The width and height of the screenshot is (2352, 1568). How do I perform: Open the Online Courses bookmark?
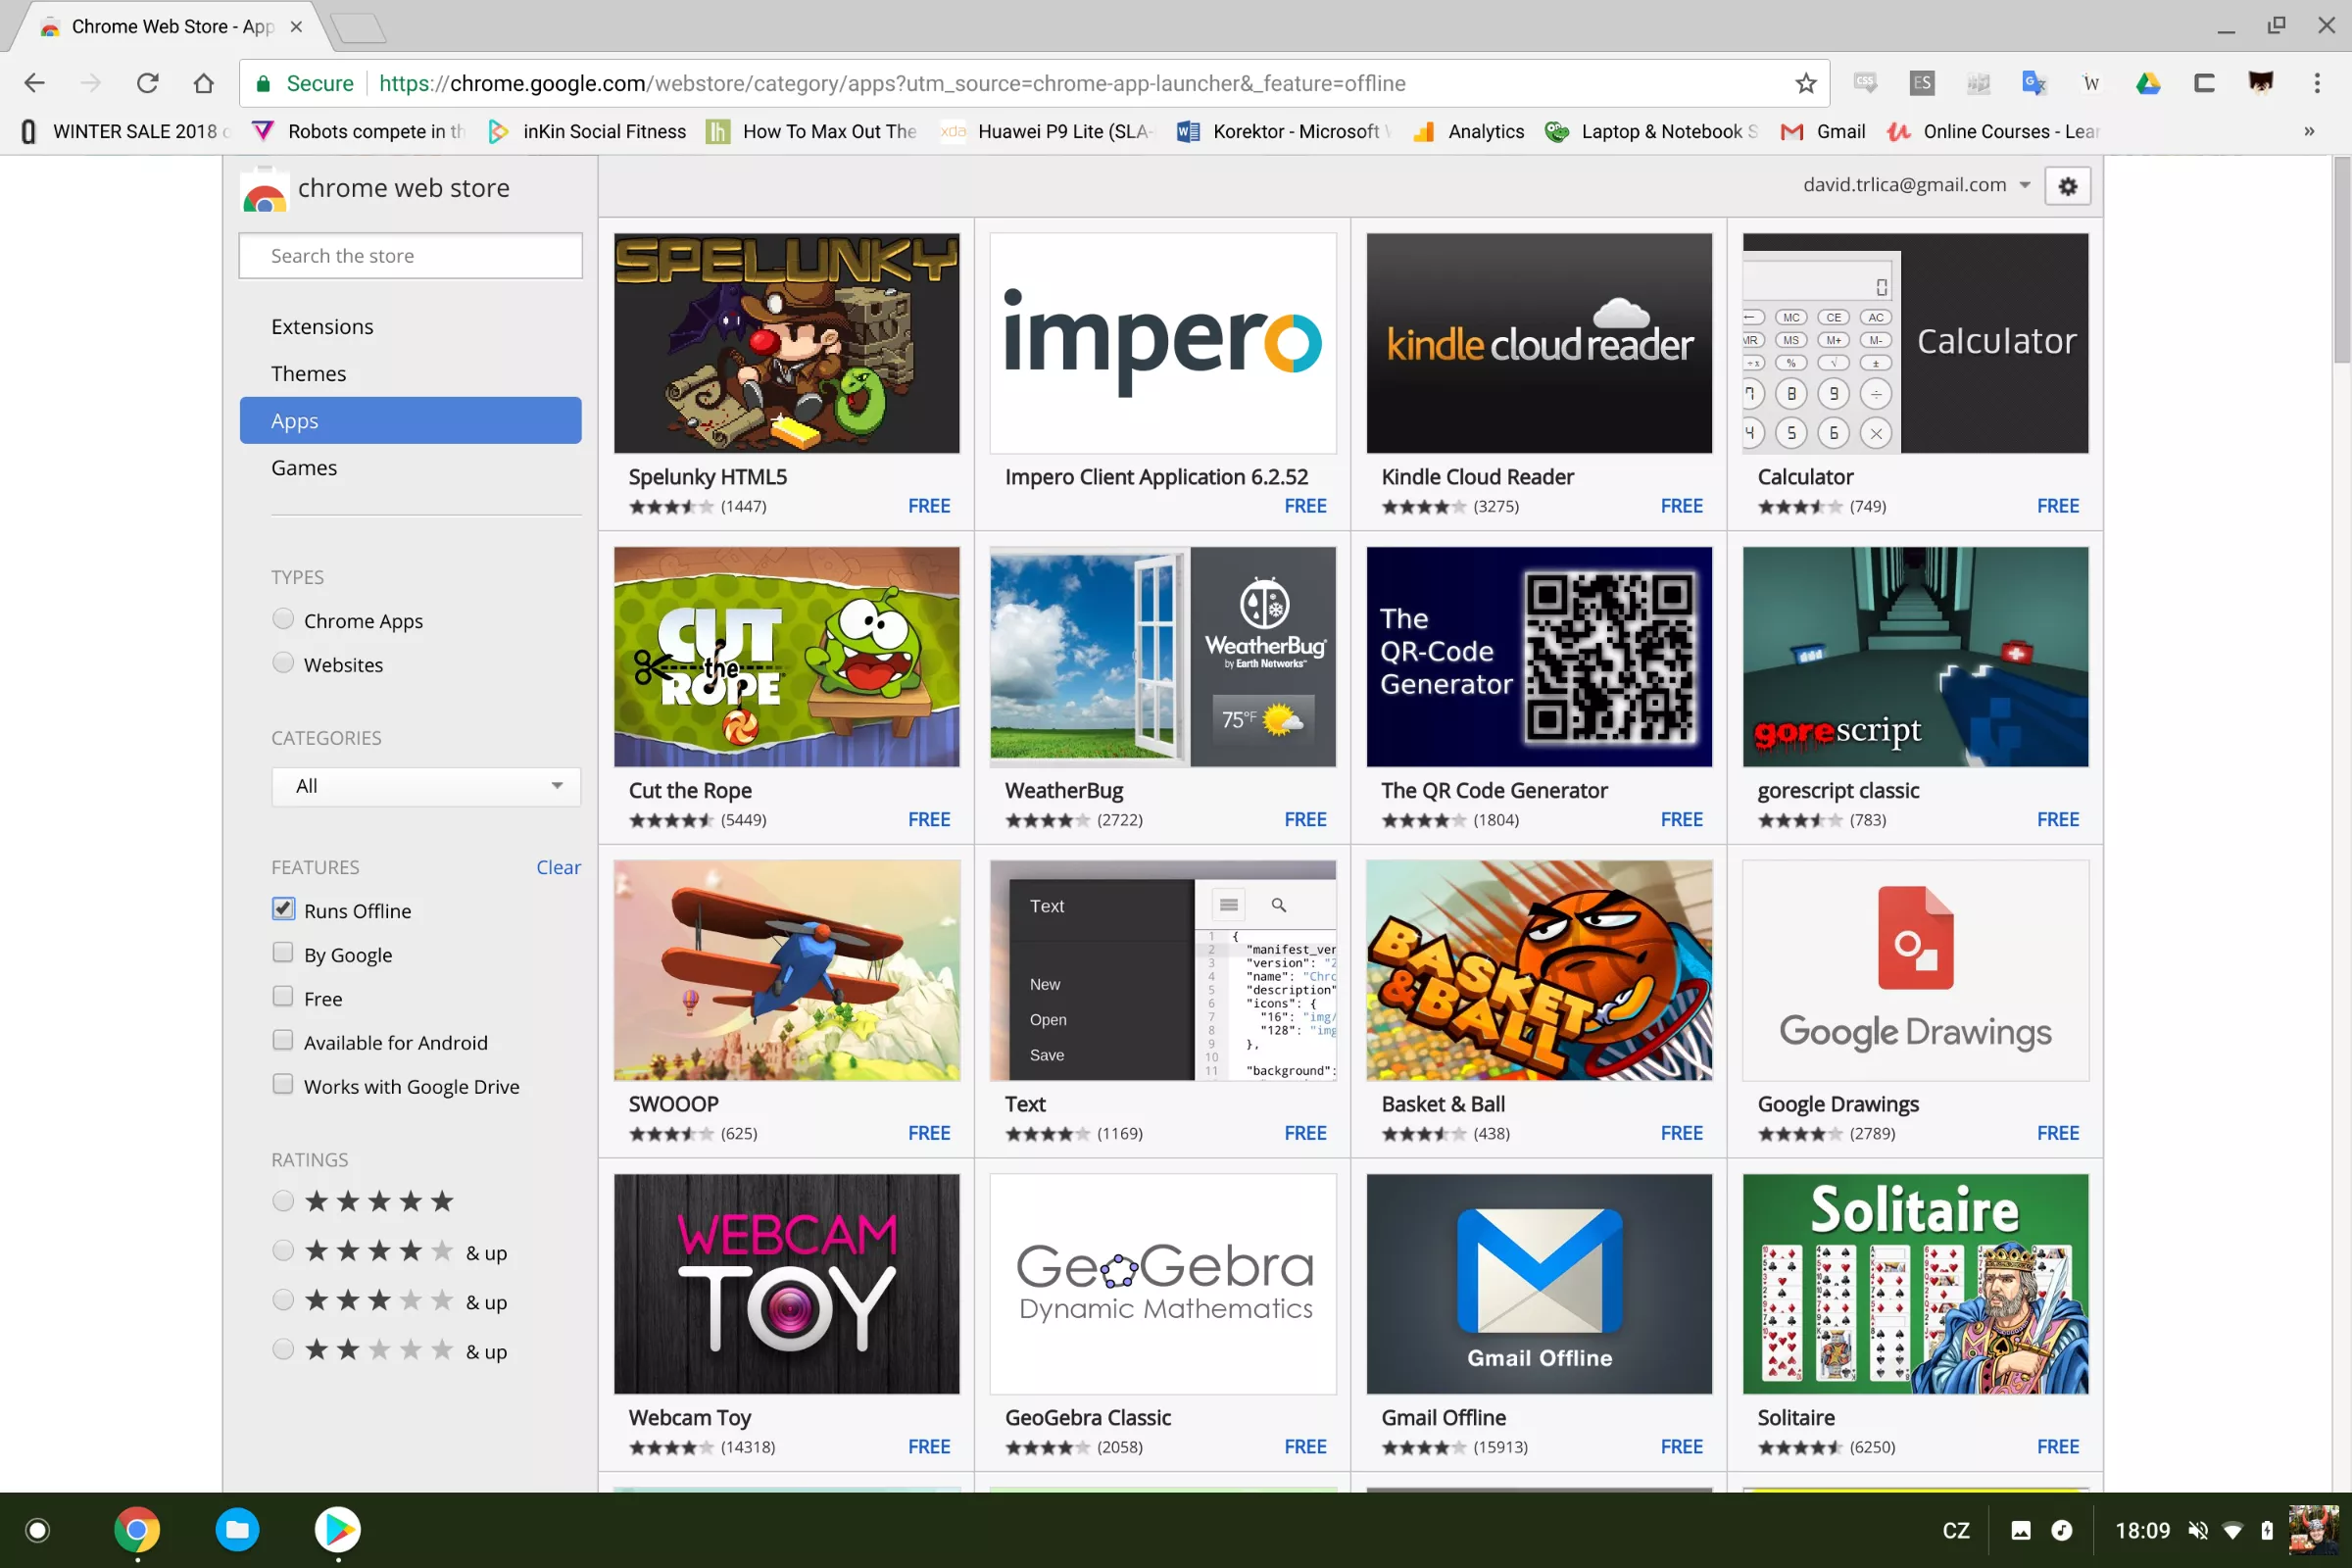tap(1994, 132)
